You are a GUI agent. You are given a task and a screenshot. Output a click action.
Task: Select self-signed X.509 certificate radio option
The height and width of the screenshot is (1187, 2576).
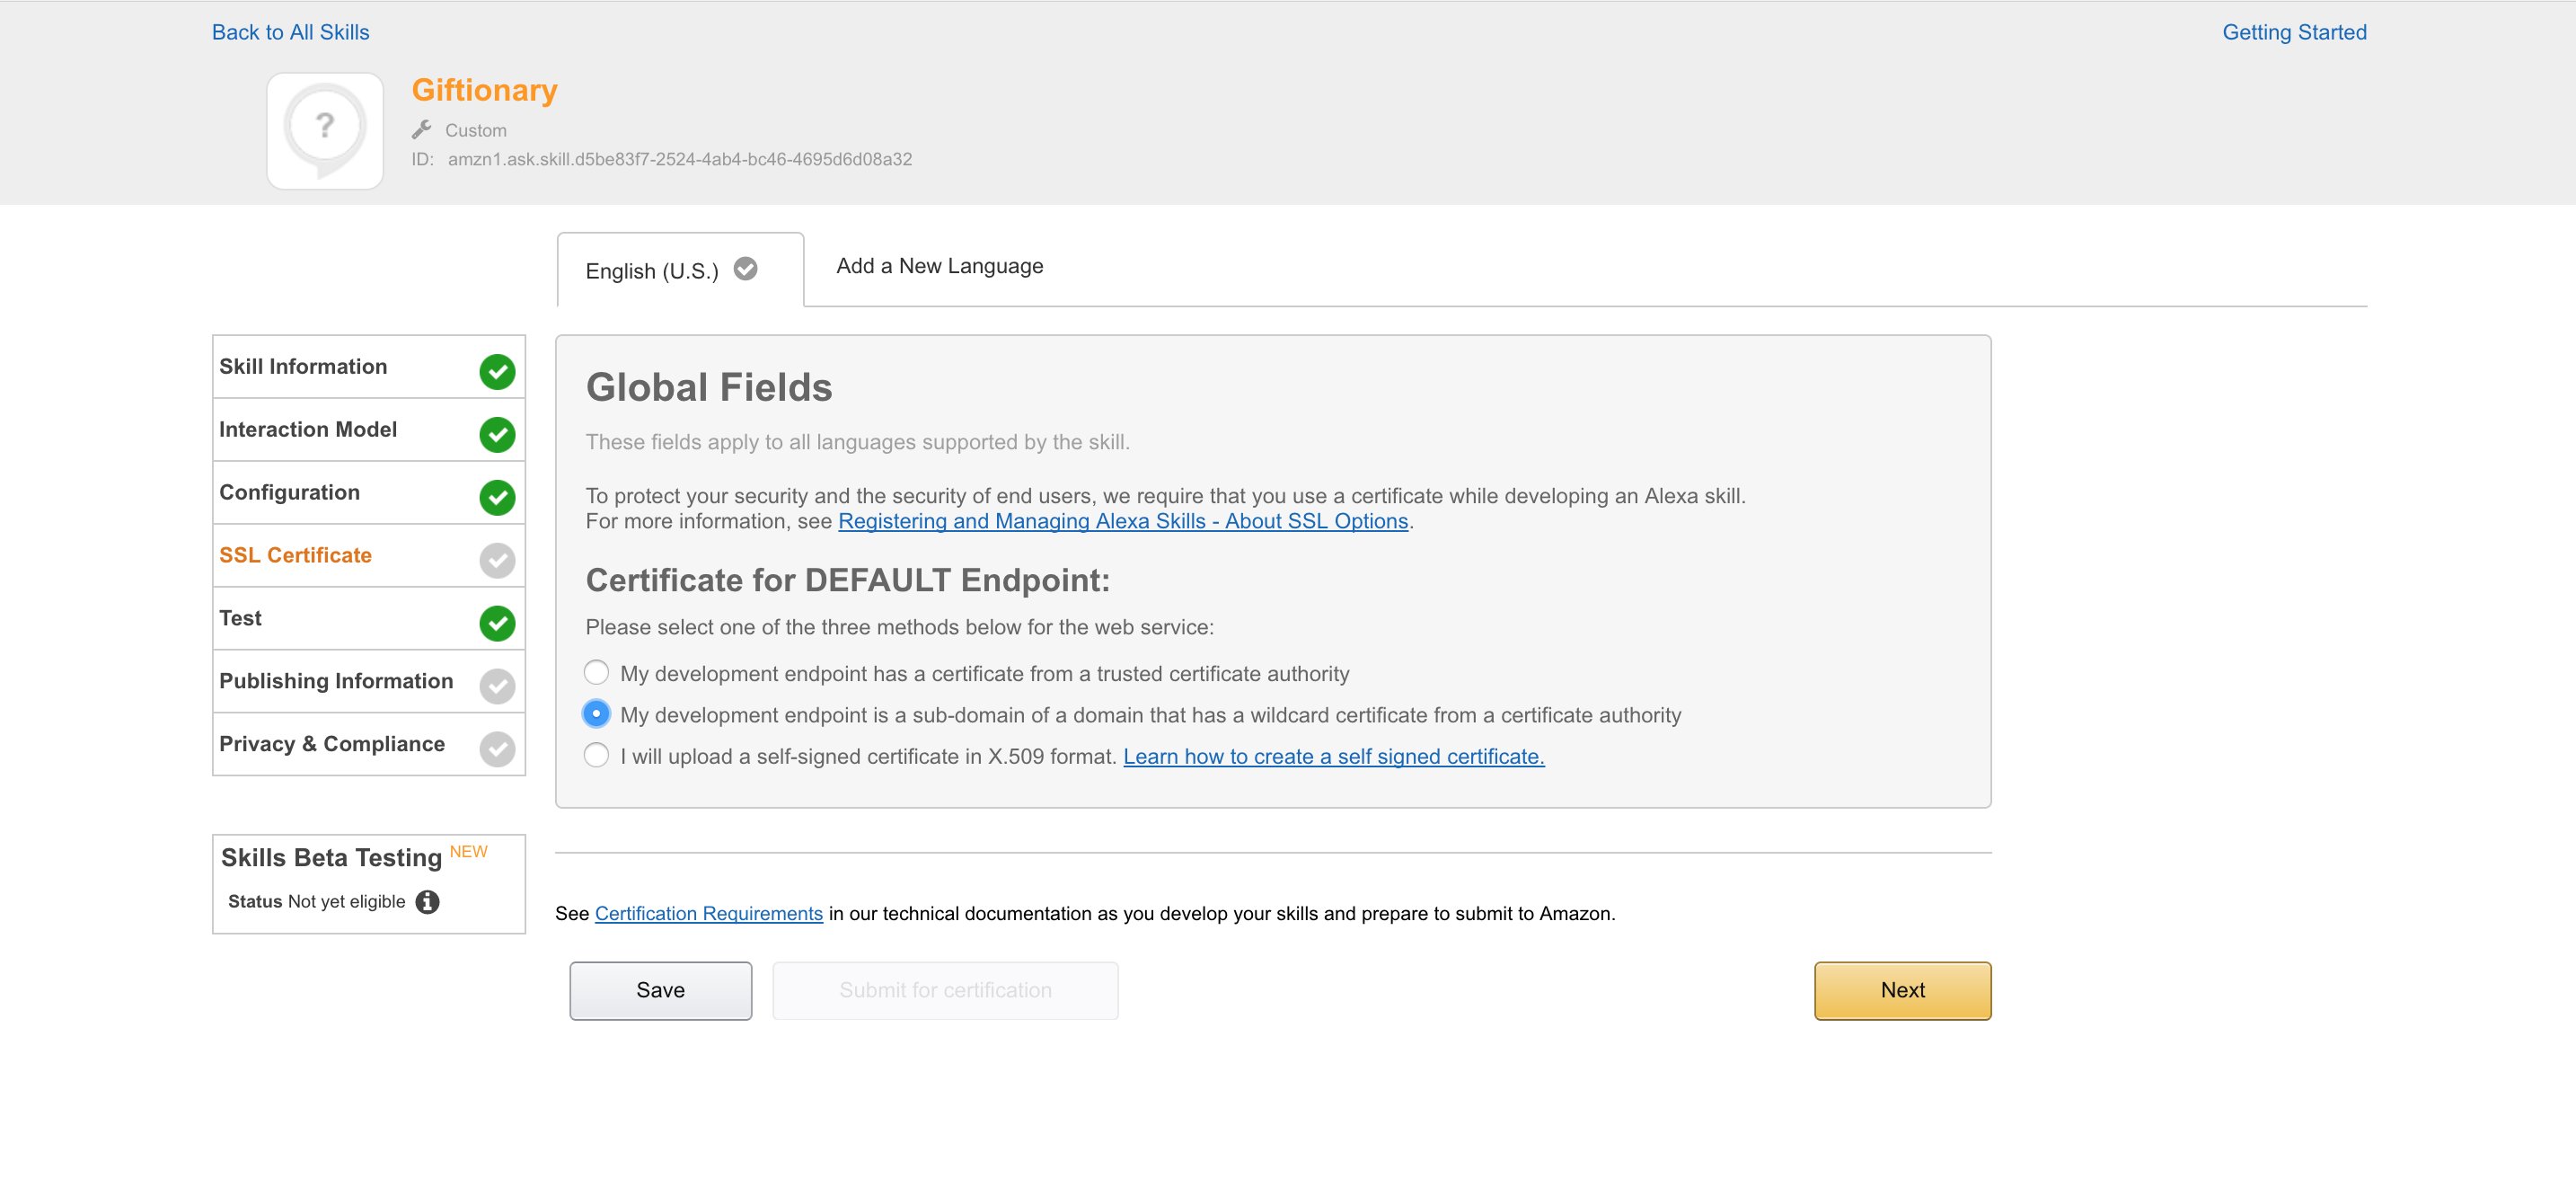[x=596, y=755]
